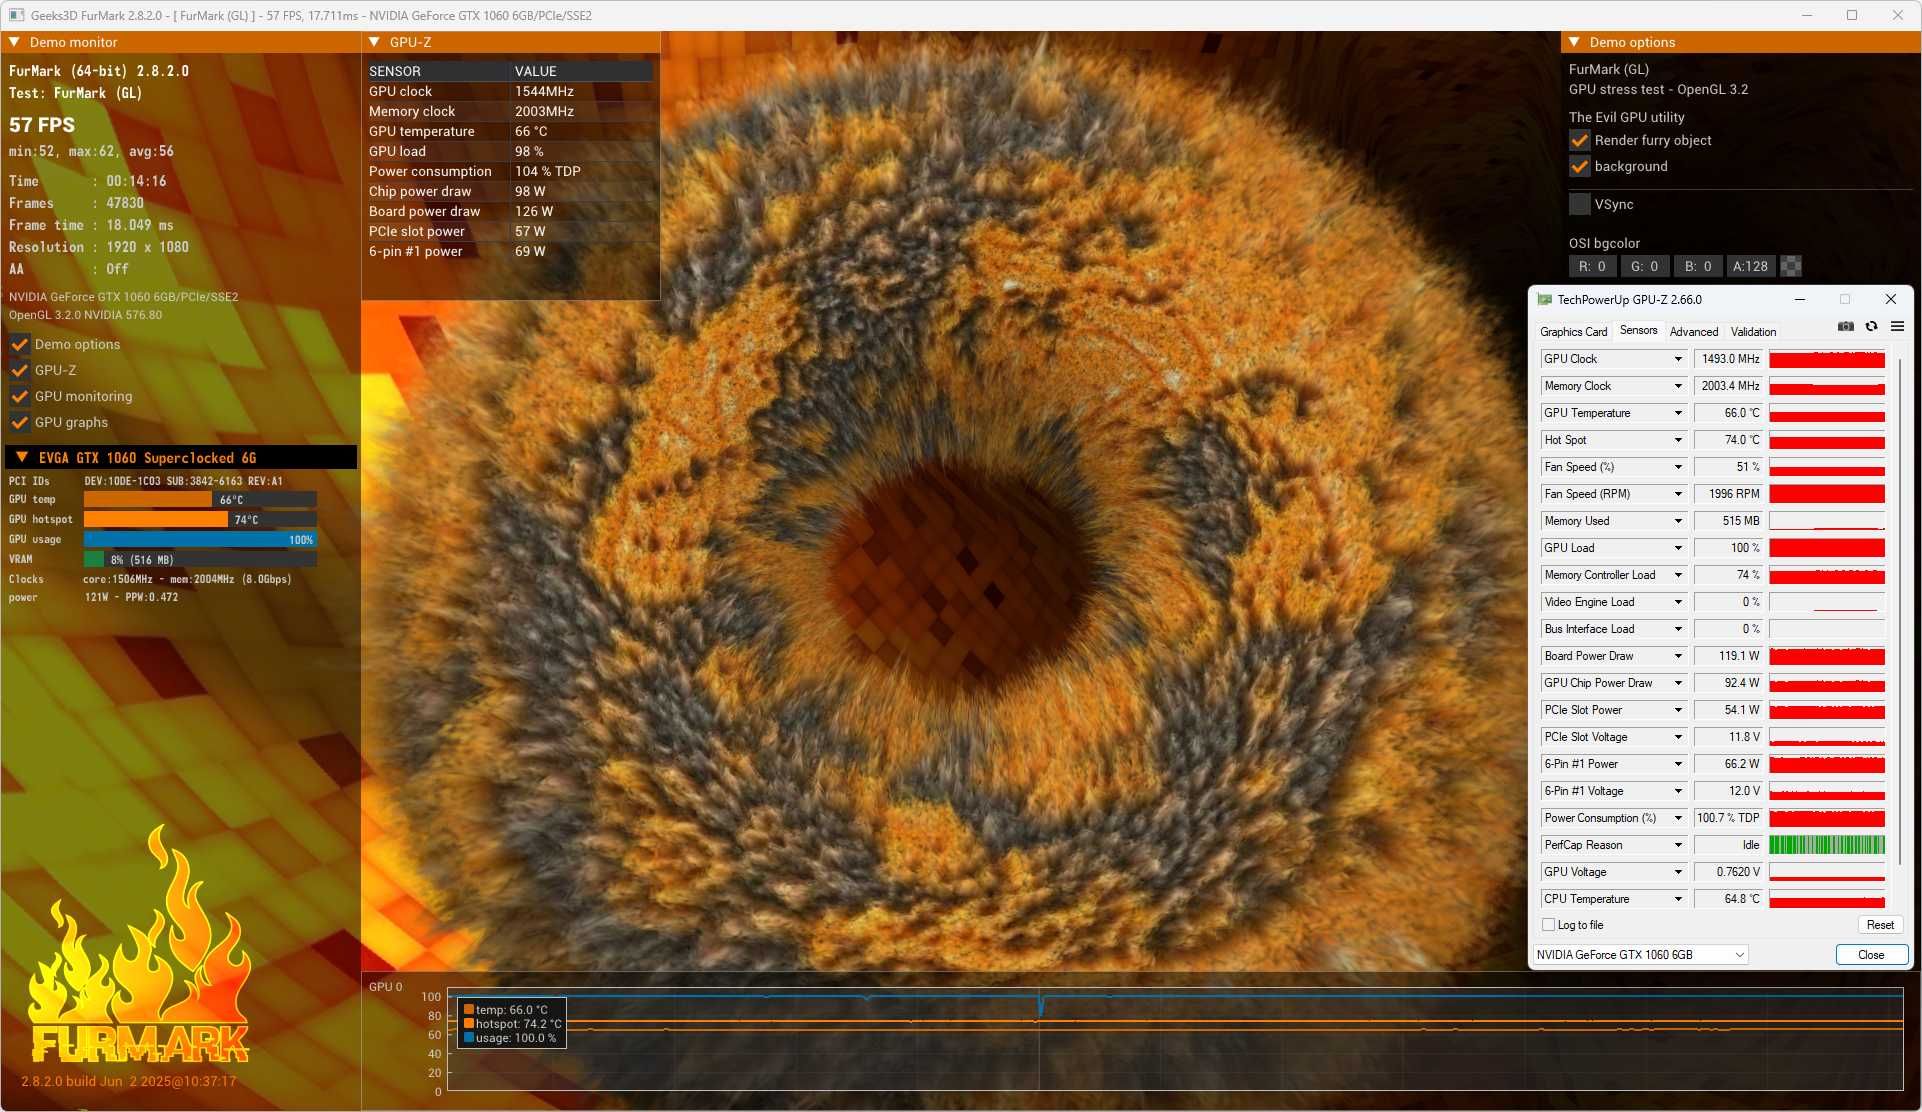Viewport: 1922px width, 1112px height.
Task: Toggle the GPU-Z checkbox in Demo monitor
Action: pos(19,370)
